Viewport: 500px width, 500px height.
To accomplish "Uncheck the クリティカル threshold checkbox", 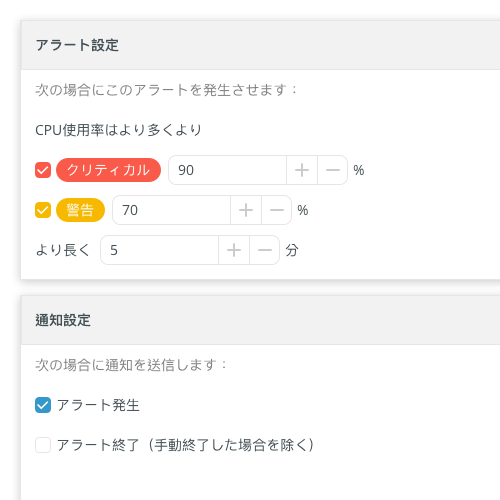I will tap(43, 170).
